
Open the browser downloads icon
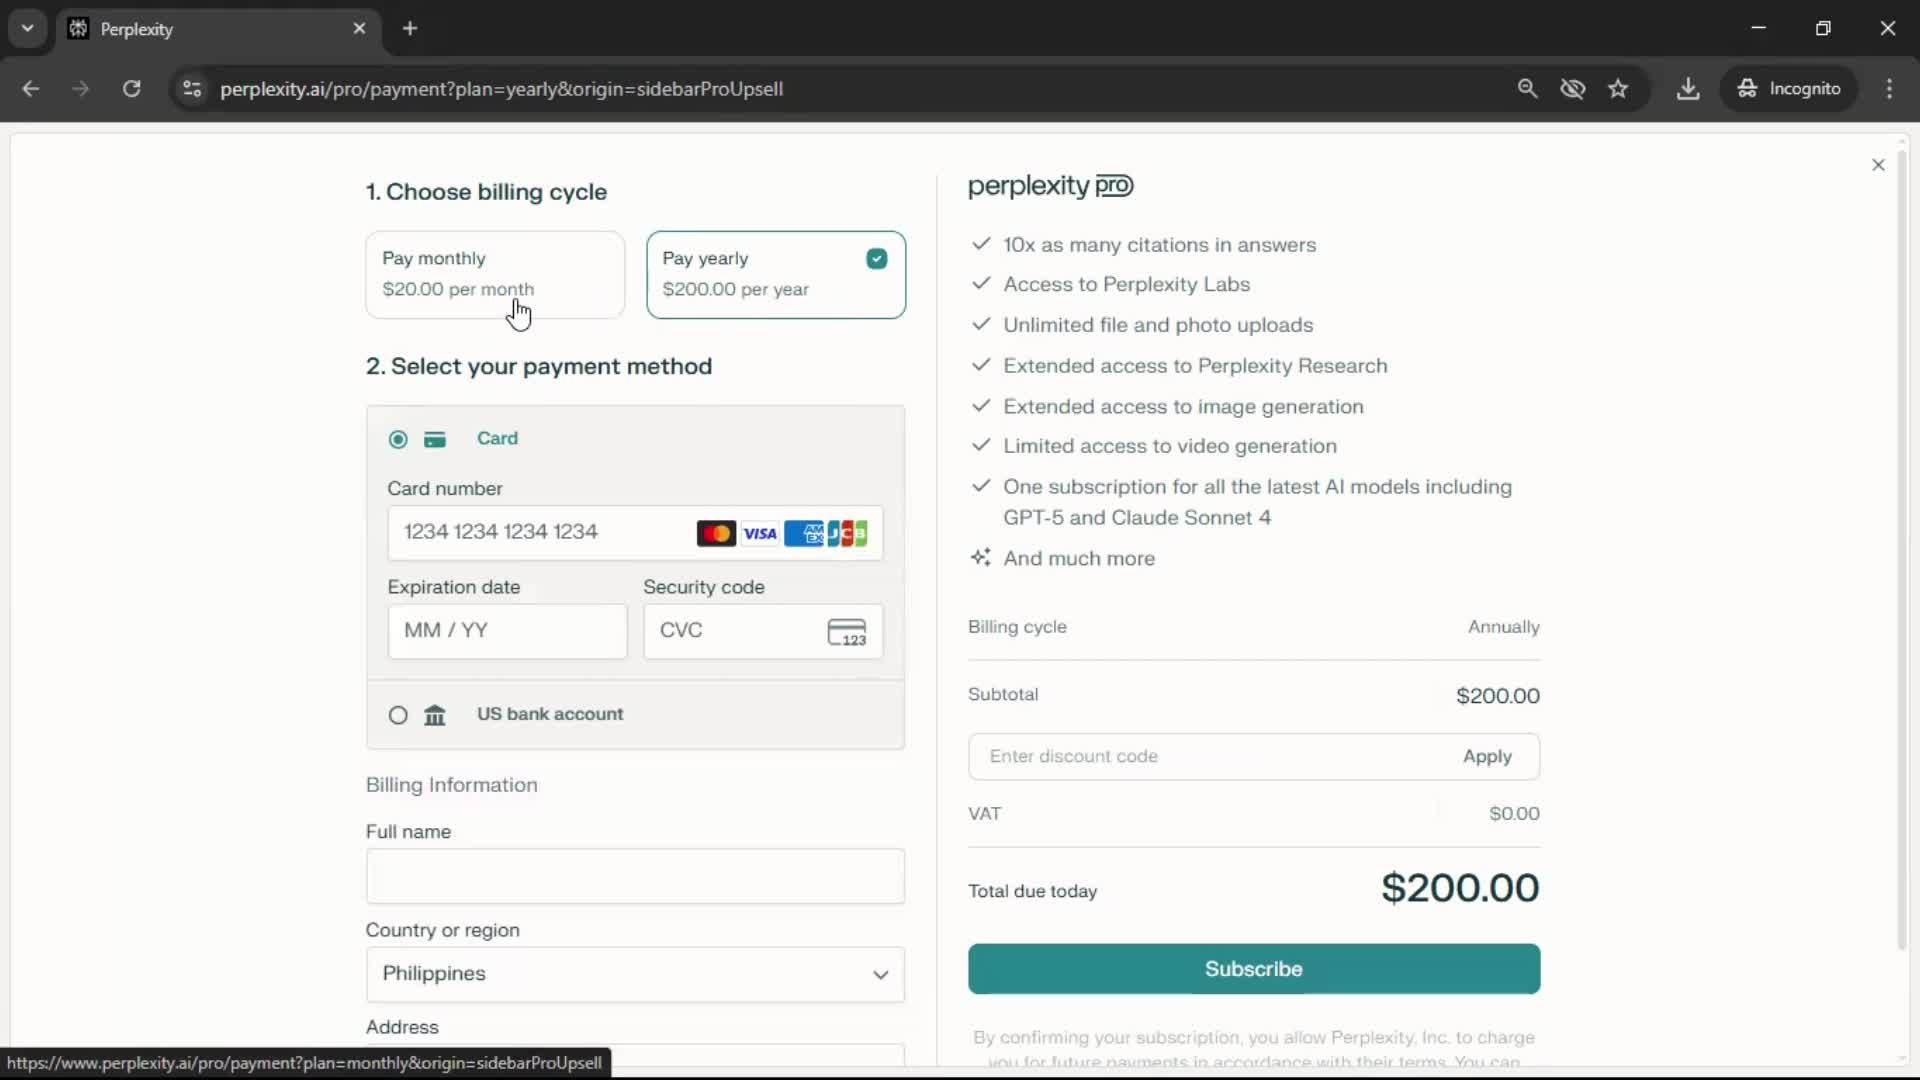click(1688, 89)
